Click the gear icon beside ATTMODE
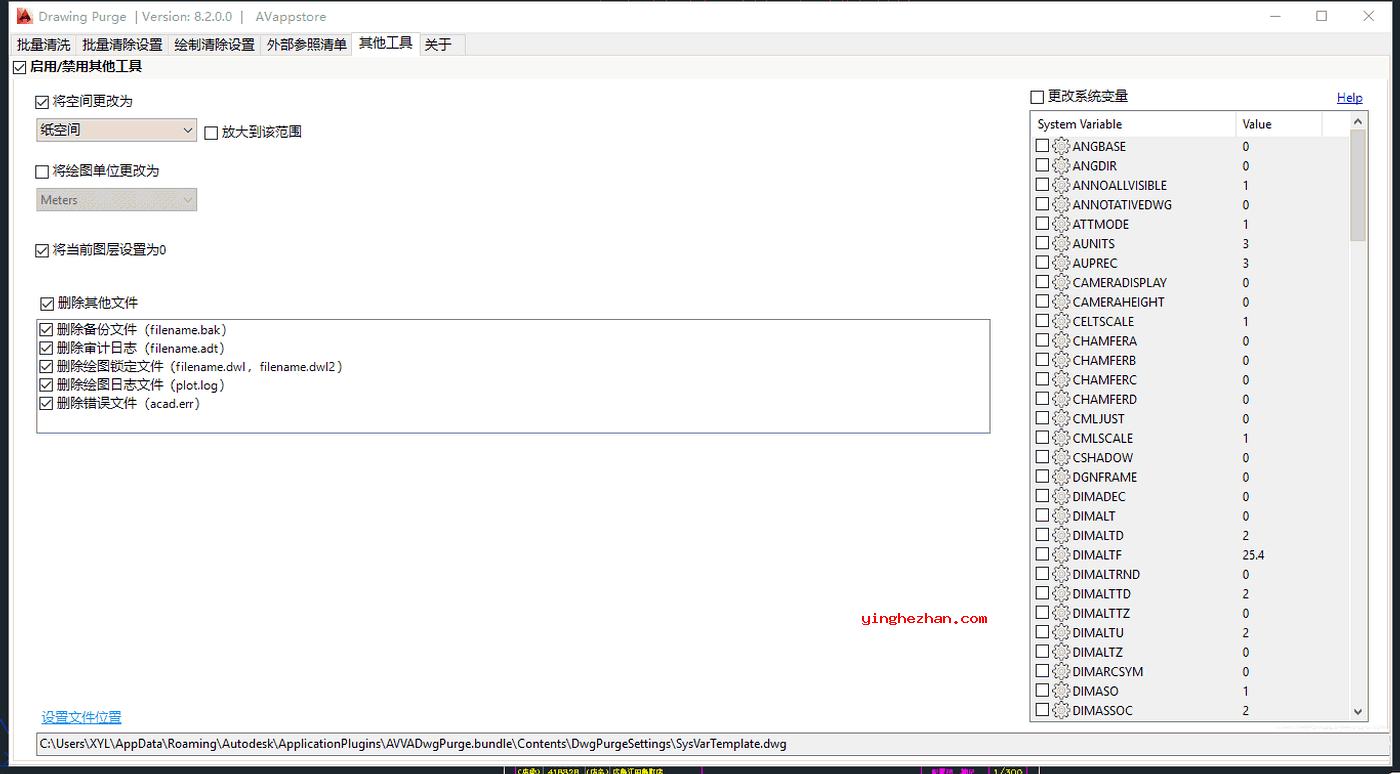The height and width of the screenshot is (774, 1400). coord(1061,224)
